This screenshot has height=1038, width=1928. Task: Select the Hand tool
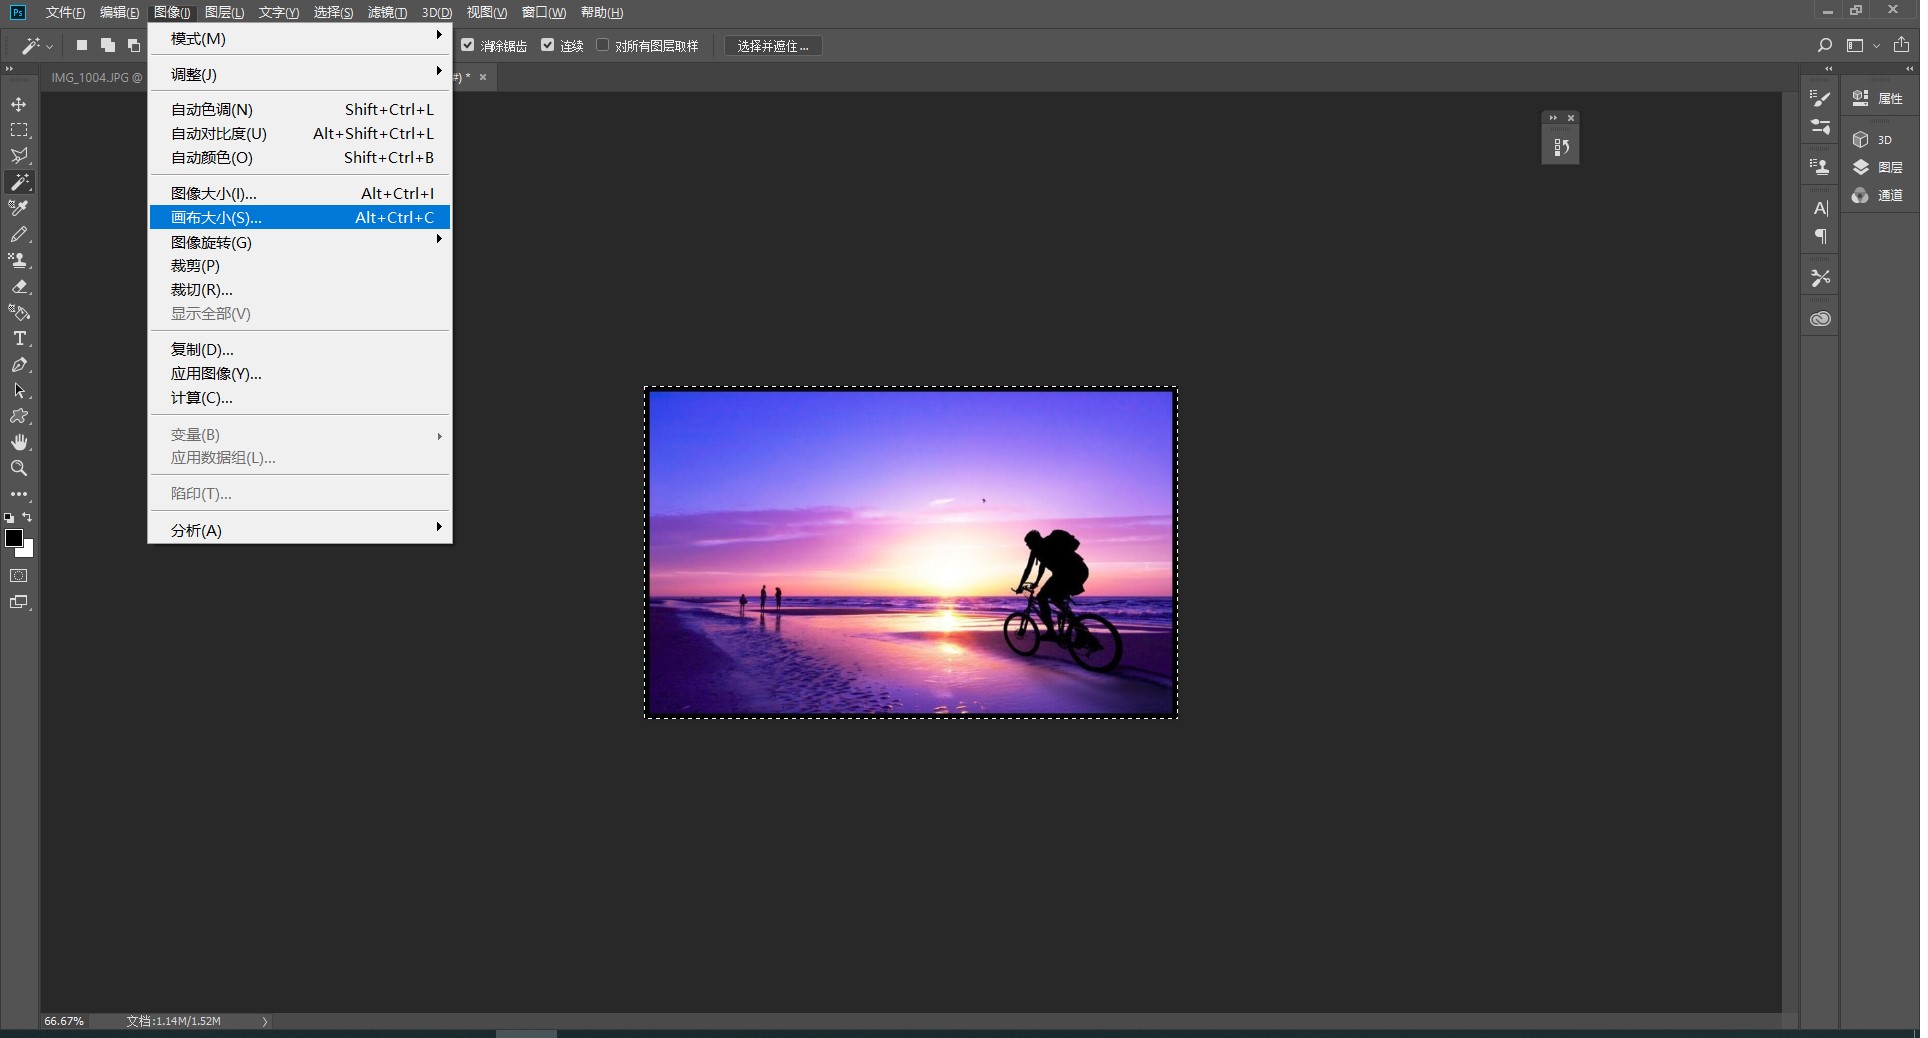point(19,442)
